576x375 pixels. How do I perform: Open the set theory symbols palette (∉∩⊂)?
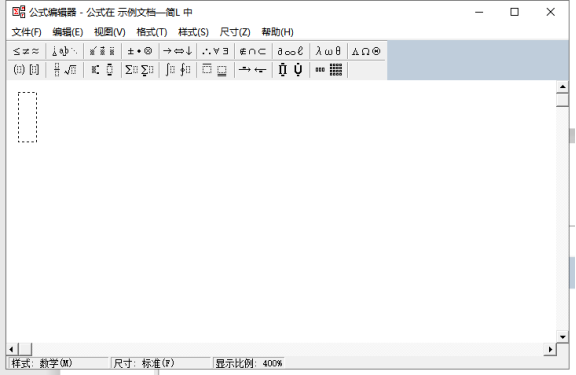(253, 51)
